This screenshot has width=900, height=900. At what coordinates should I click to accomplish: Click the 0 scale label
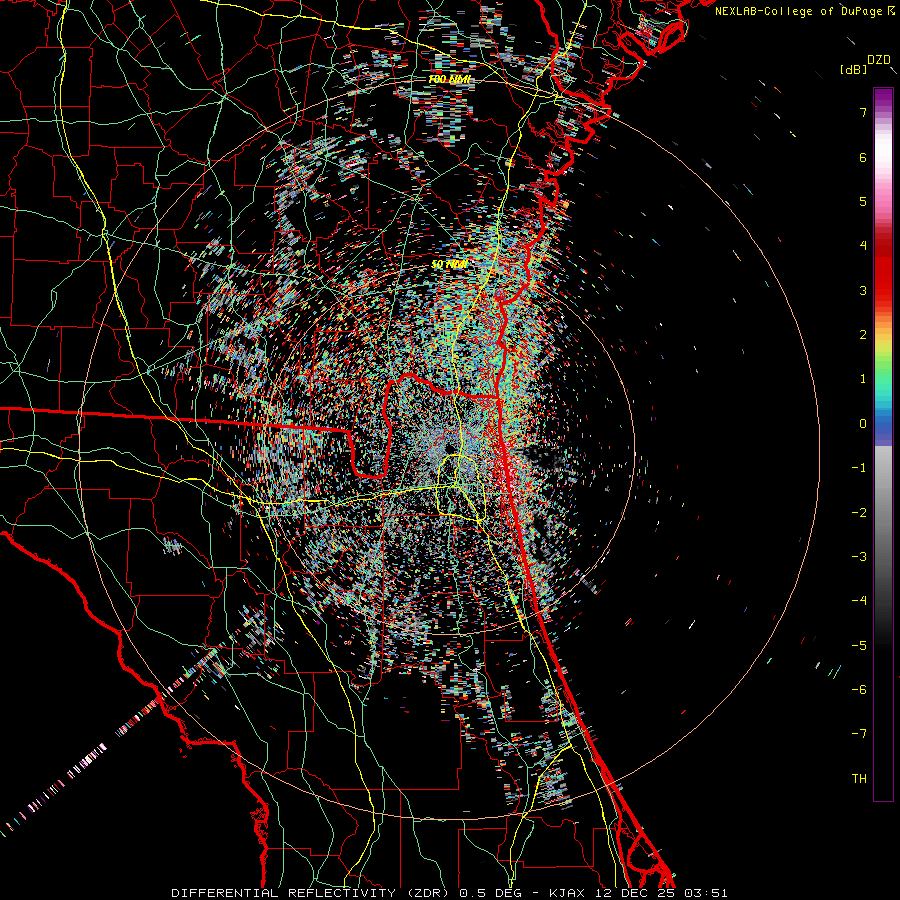tap(863, 424)
